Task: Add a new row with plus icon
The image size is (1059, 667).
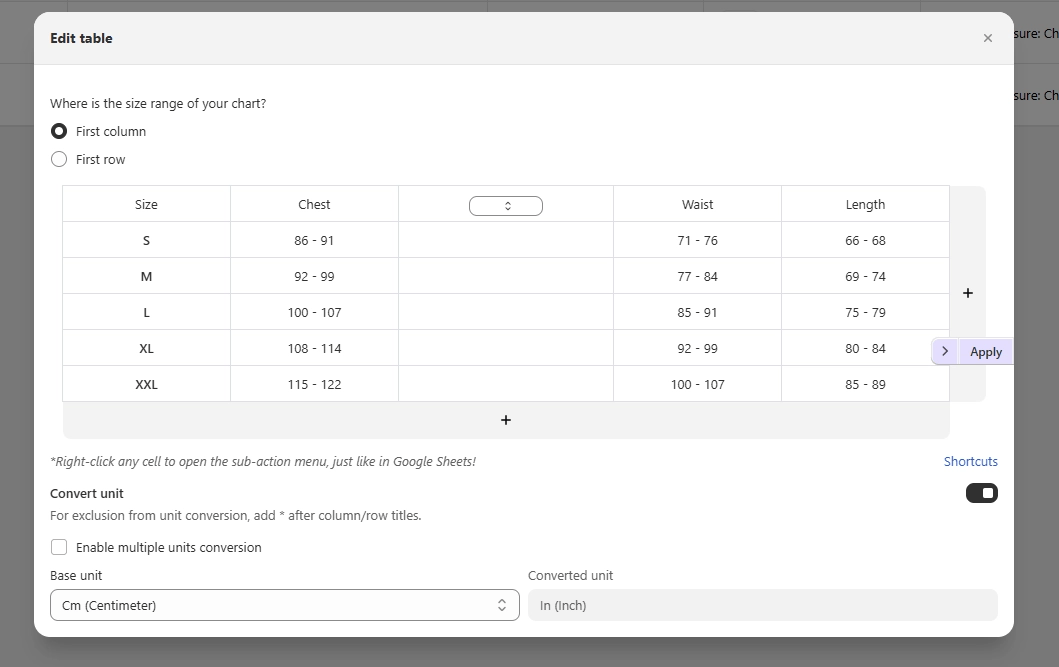Action: point(506,420)
